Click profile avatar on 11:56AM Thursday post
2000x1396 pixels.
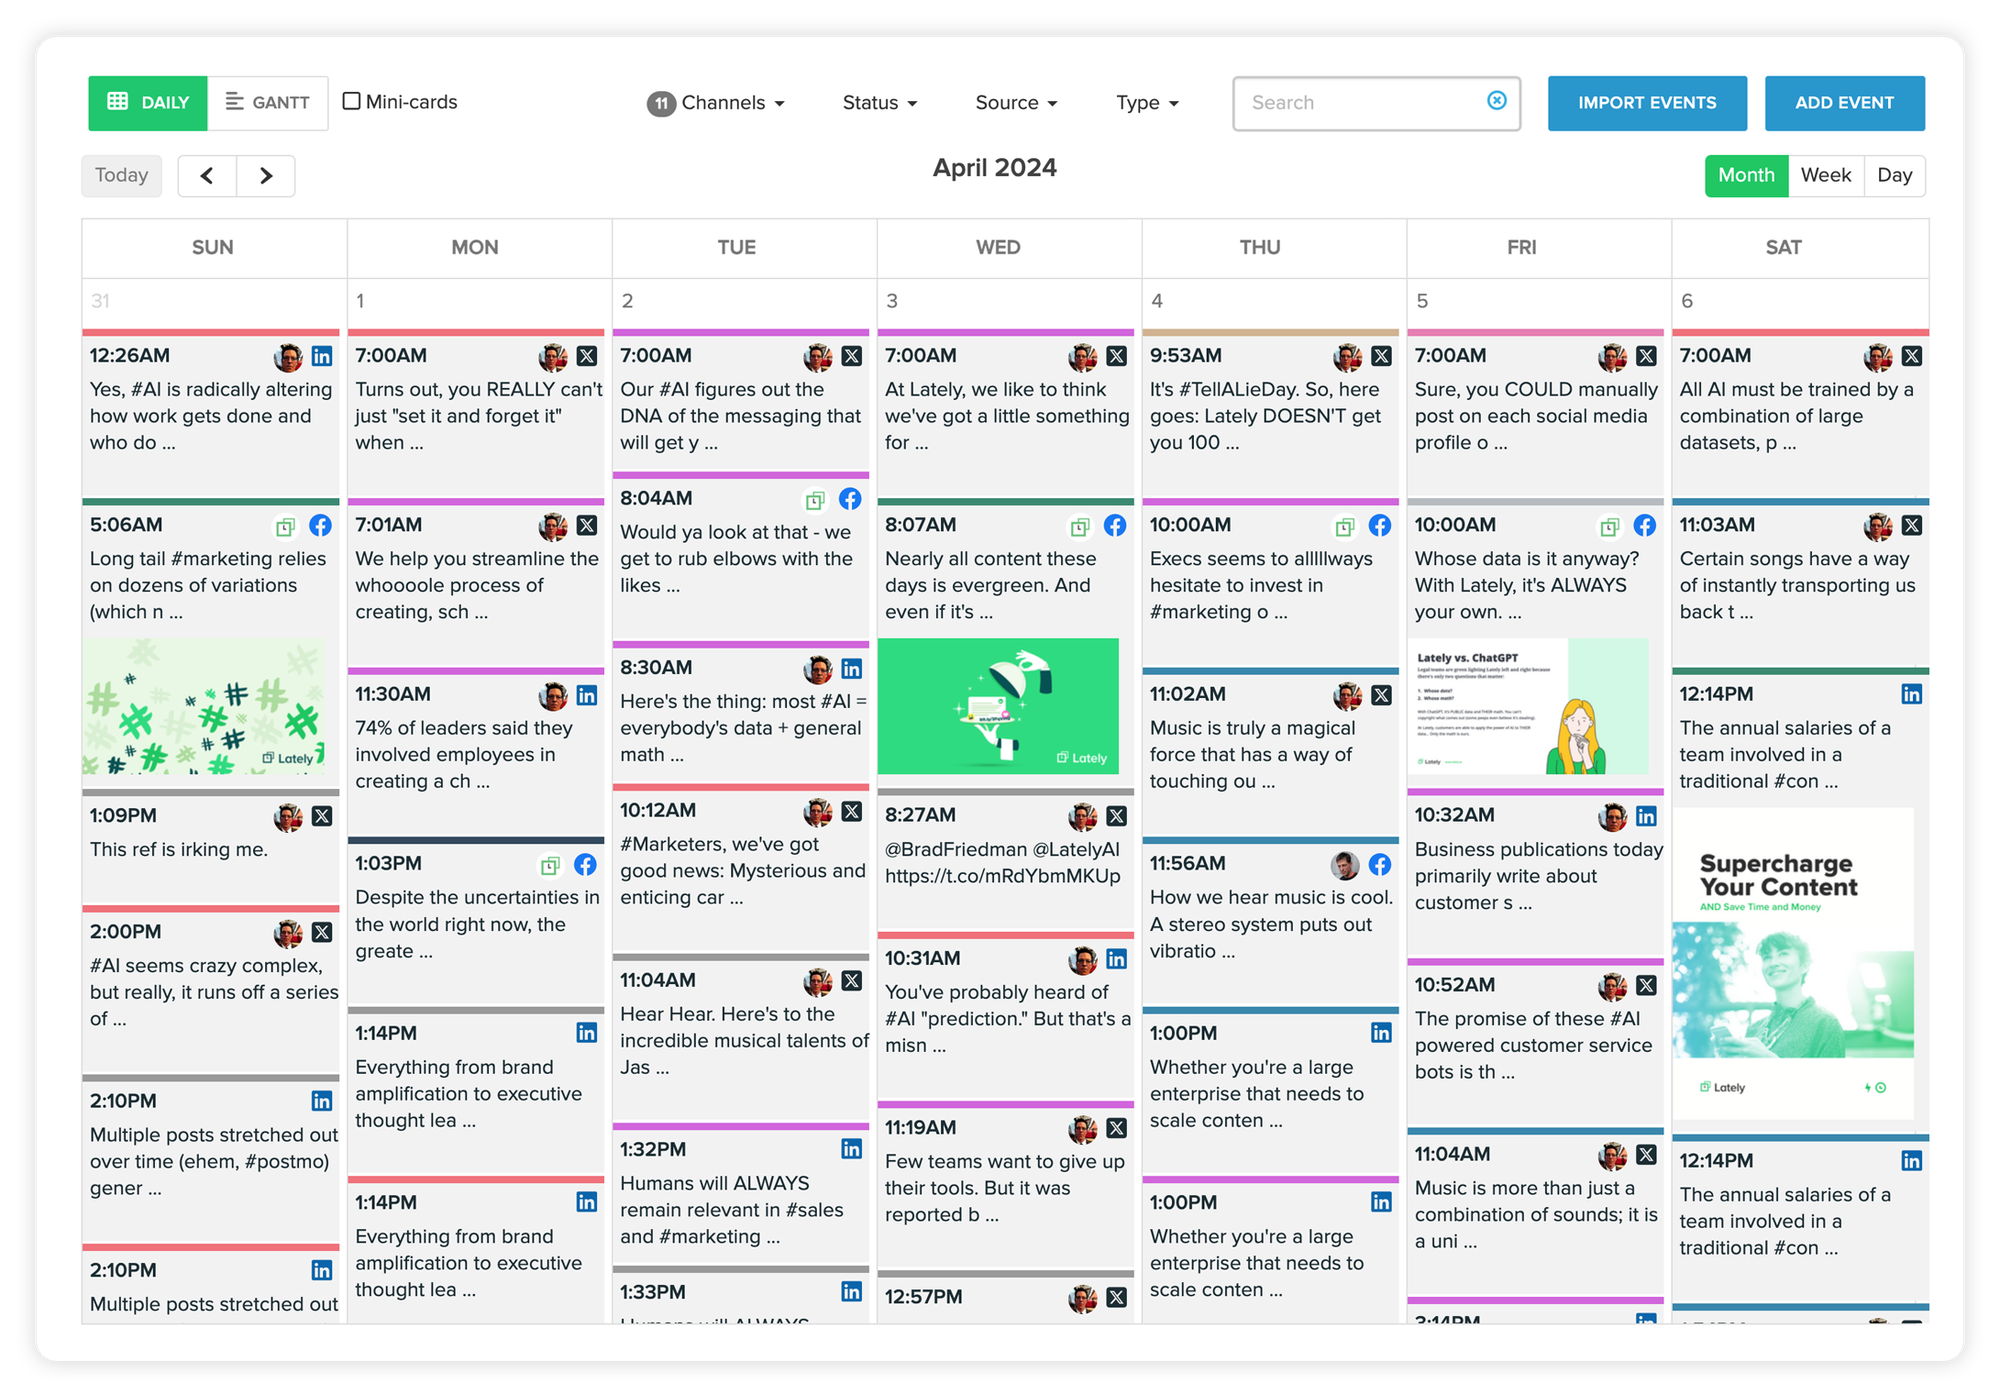click(1345, 864)
